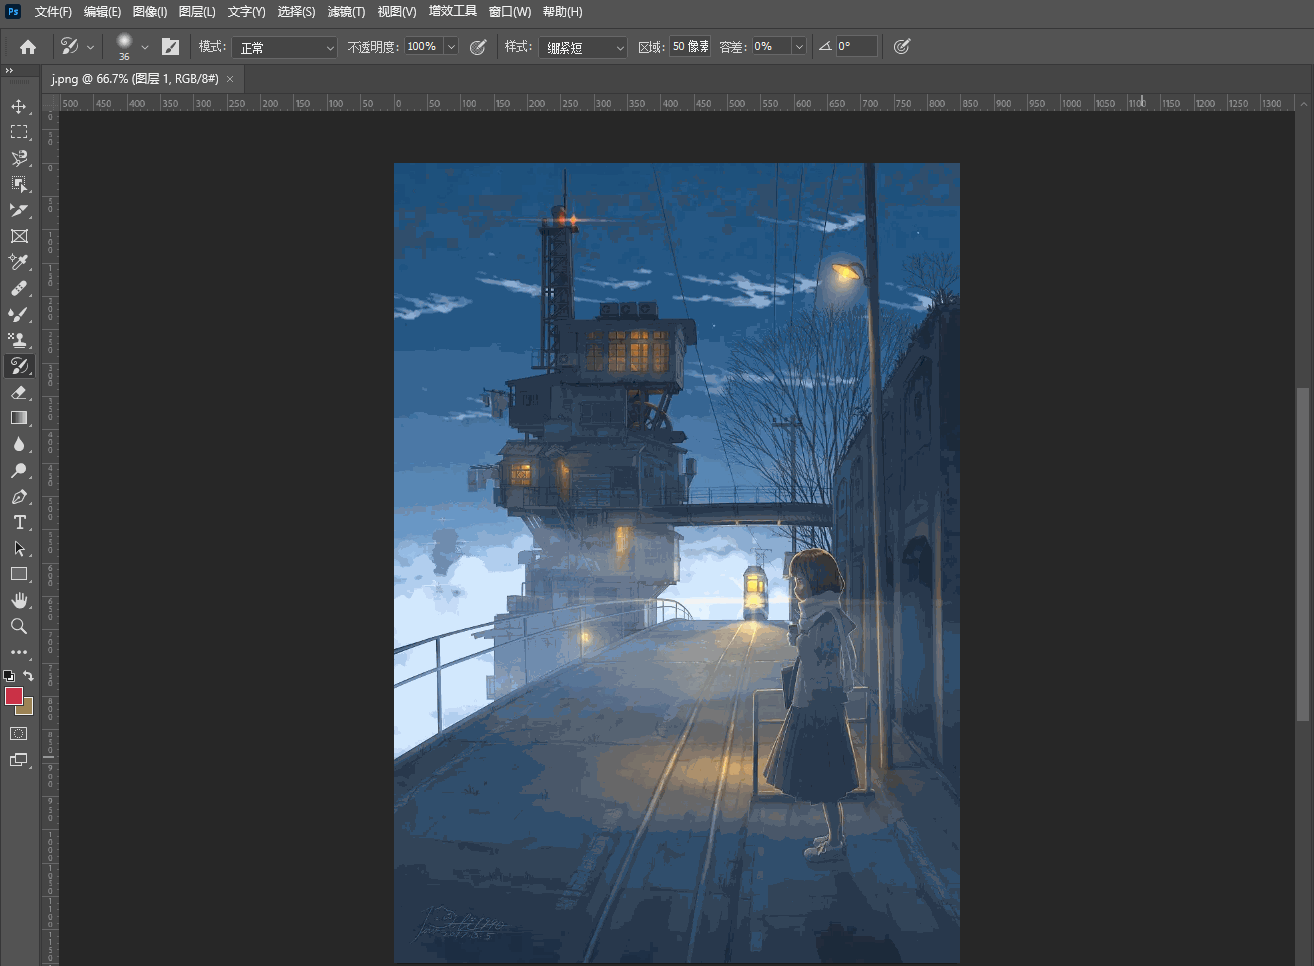
Task: Open the brush settings panel toggle icon
Action: pyautogui.click(x=171, y=47)
